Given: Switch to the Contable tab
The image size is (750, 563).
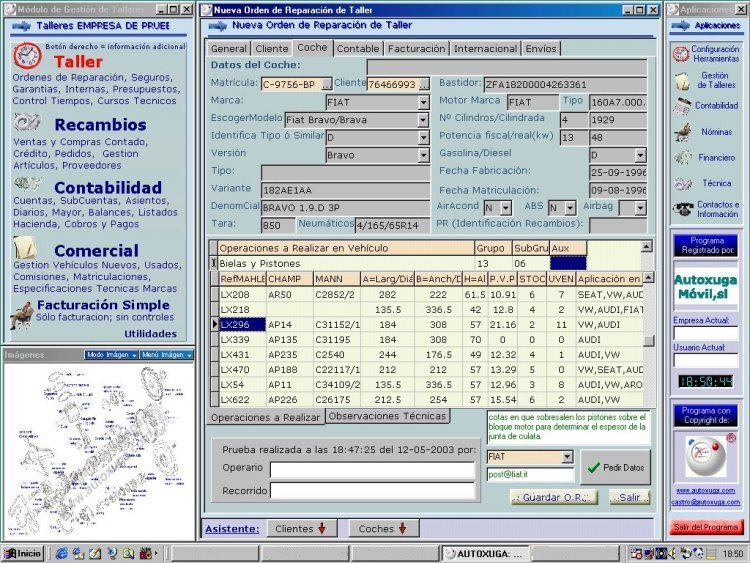Looking at the screenshot, I should tap(358, 48).
